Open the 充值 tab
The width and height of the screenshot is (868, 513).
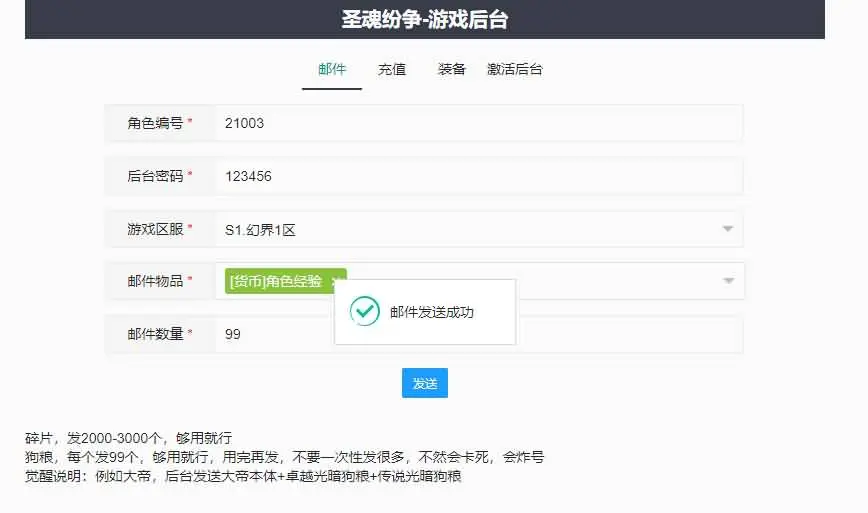(392, 69)
